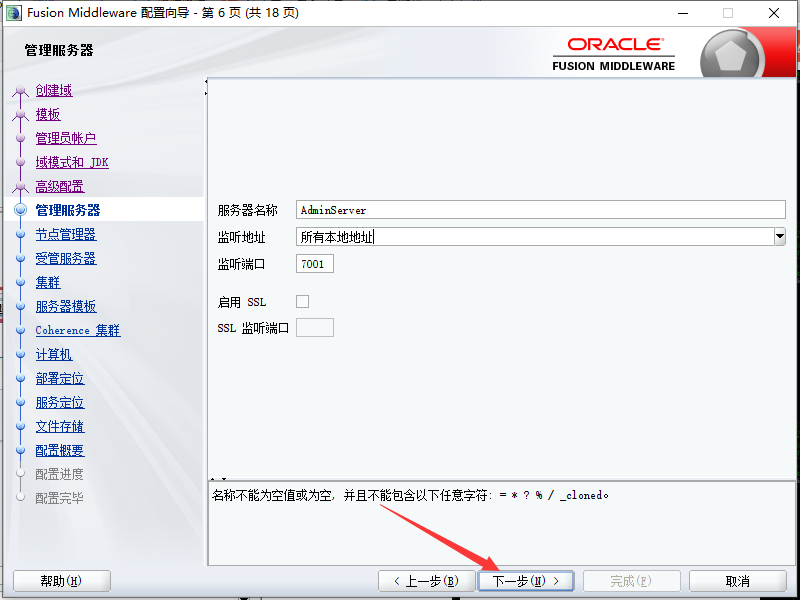This screenshot has height=600, width=800.
Task: Open the 计算机 step link
Action: [x=54, y=354]
